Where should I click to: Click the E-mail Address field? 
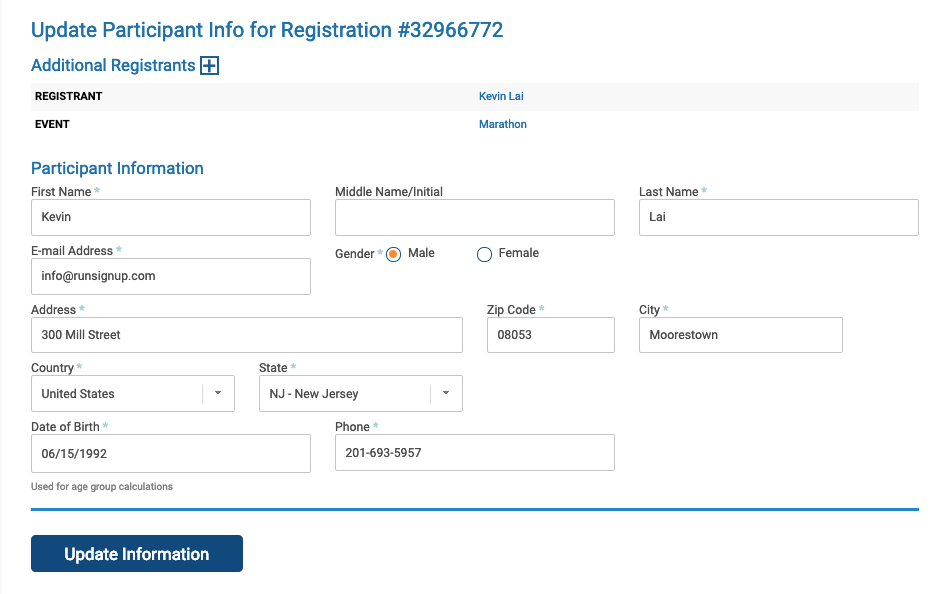click(x=170, y=276)
